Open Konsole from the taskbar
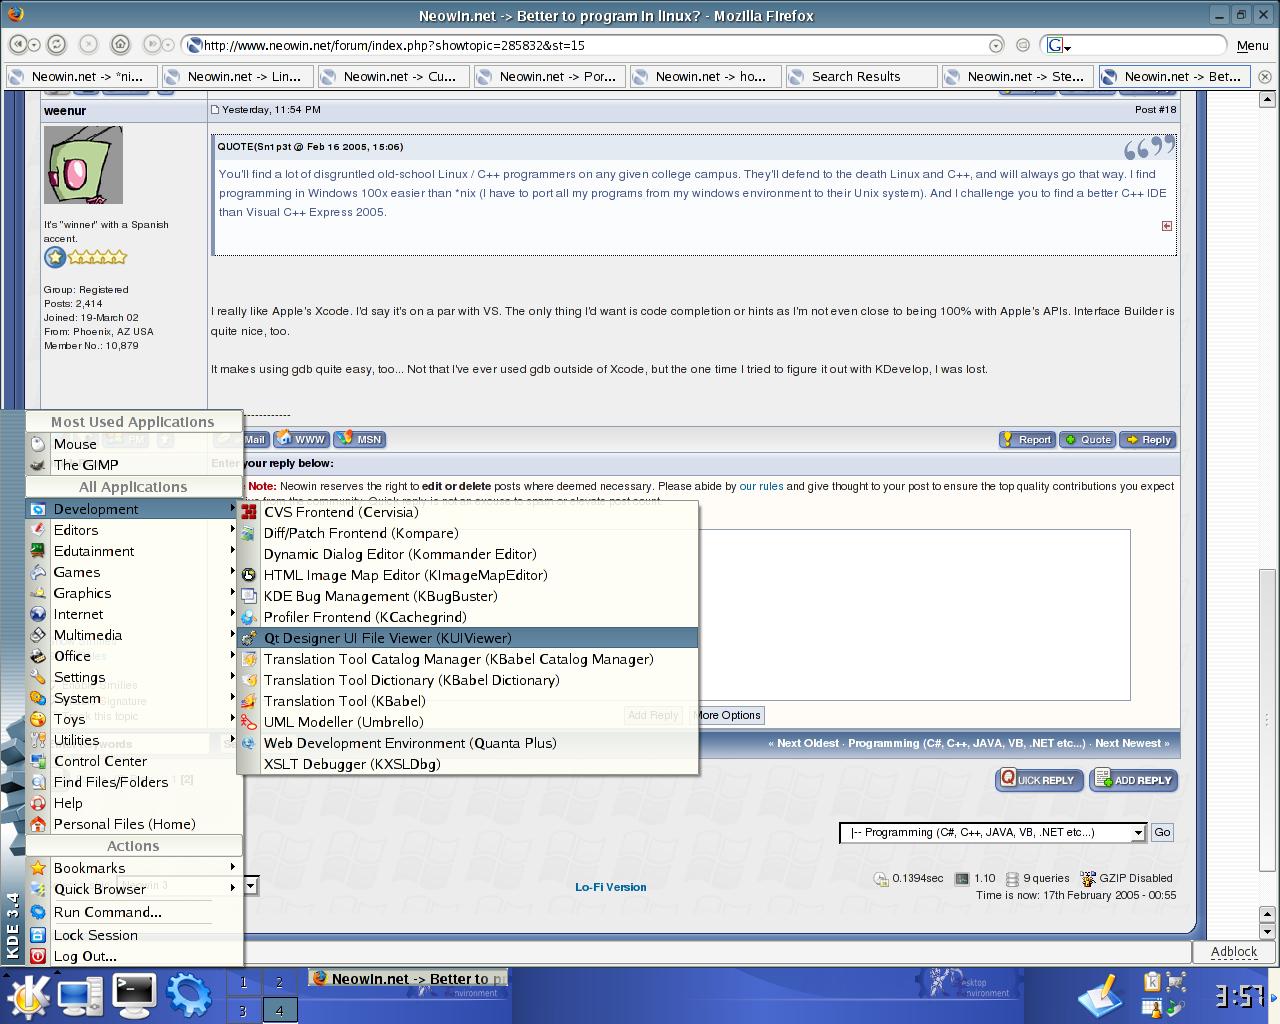Image resolution: width=1280 pixels, height=1024 pixels. (x=134, y=994)
